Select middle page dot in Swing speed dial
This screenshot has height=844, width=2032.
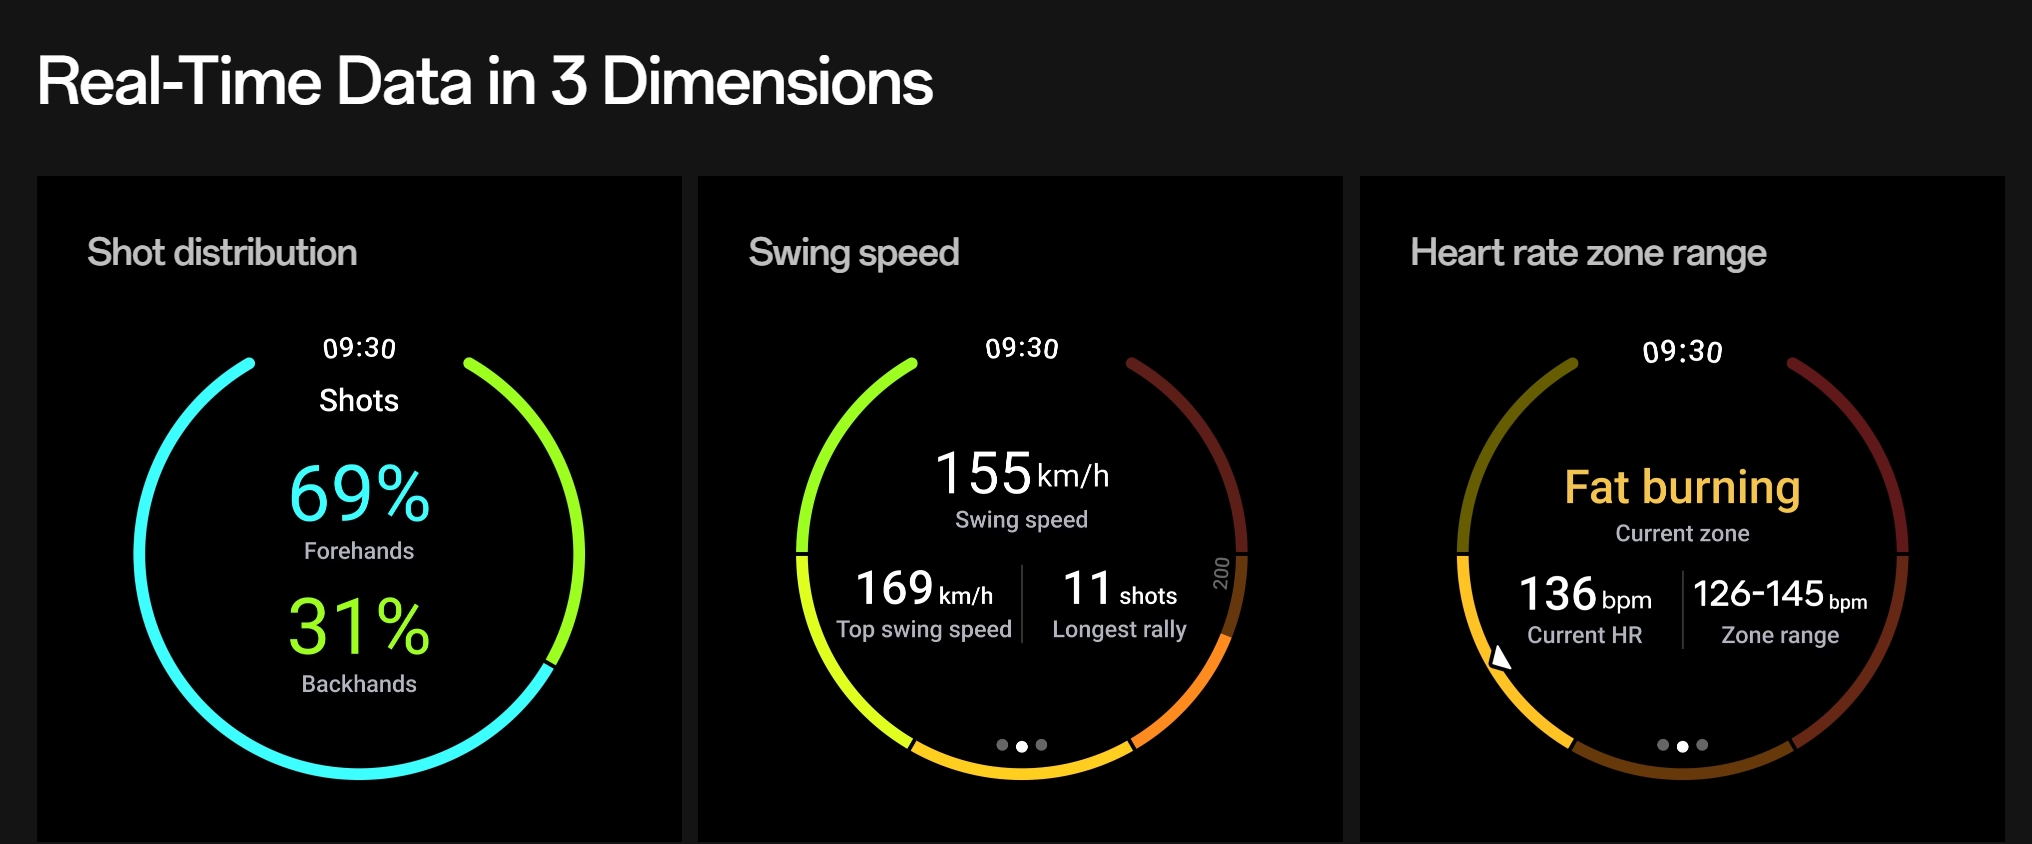(1022, 746)
